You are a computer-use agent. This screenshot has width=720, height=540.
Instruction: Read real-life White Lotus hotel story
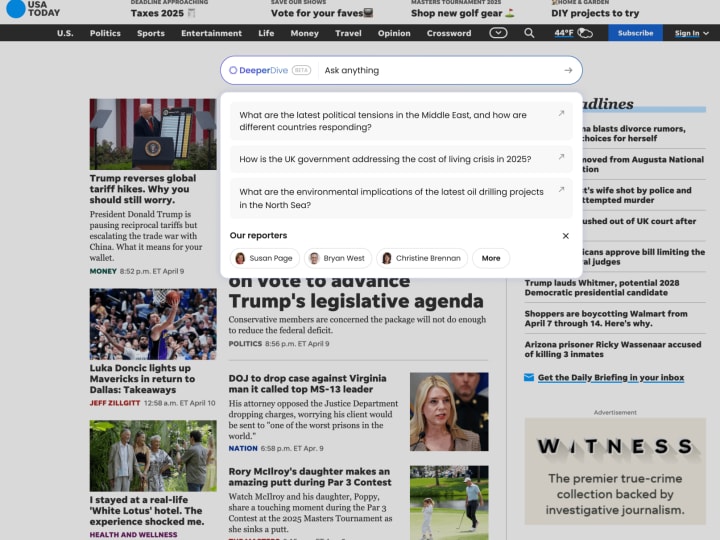pos(147,511)
